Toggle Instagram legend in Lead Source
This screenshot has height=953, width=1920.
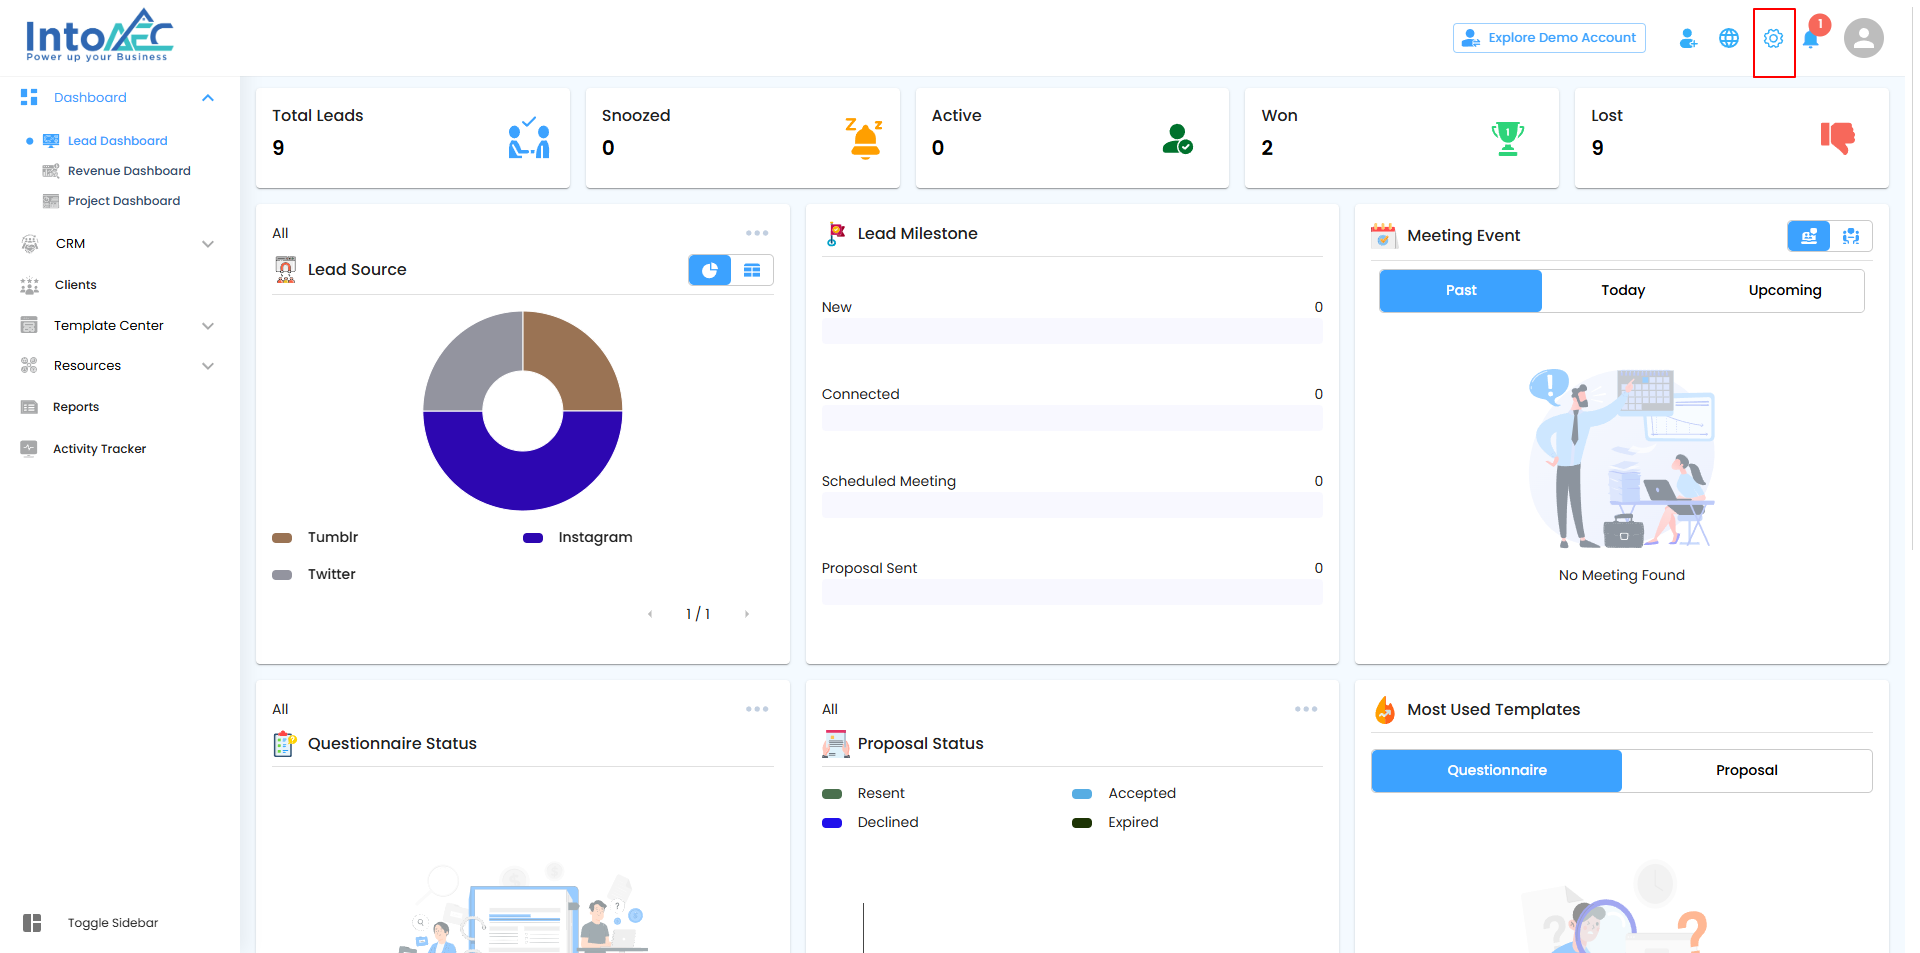(578, 538)
